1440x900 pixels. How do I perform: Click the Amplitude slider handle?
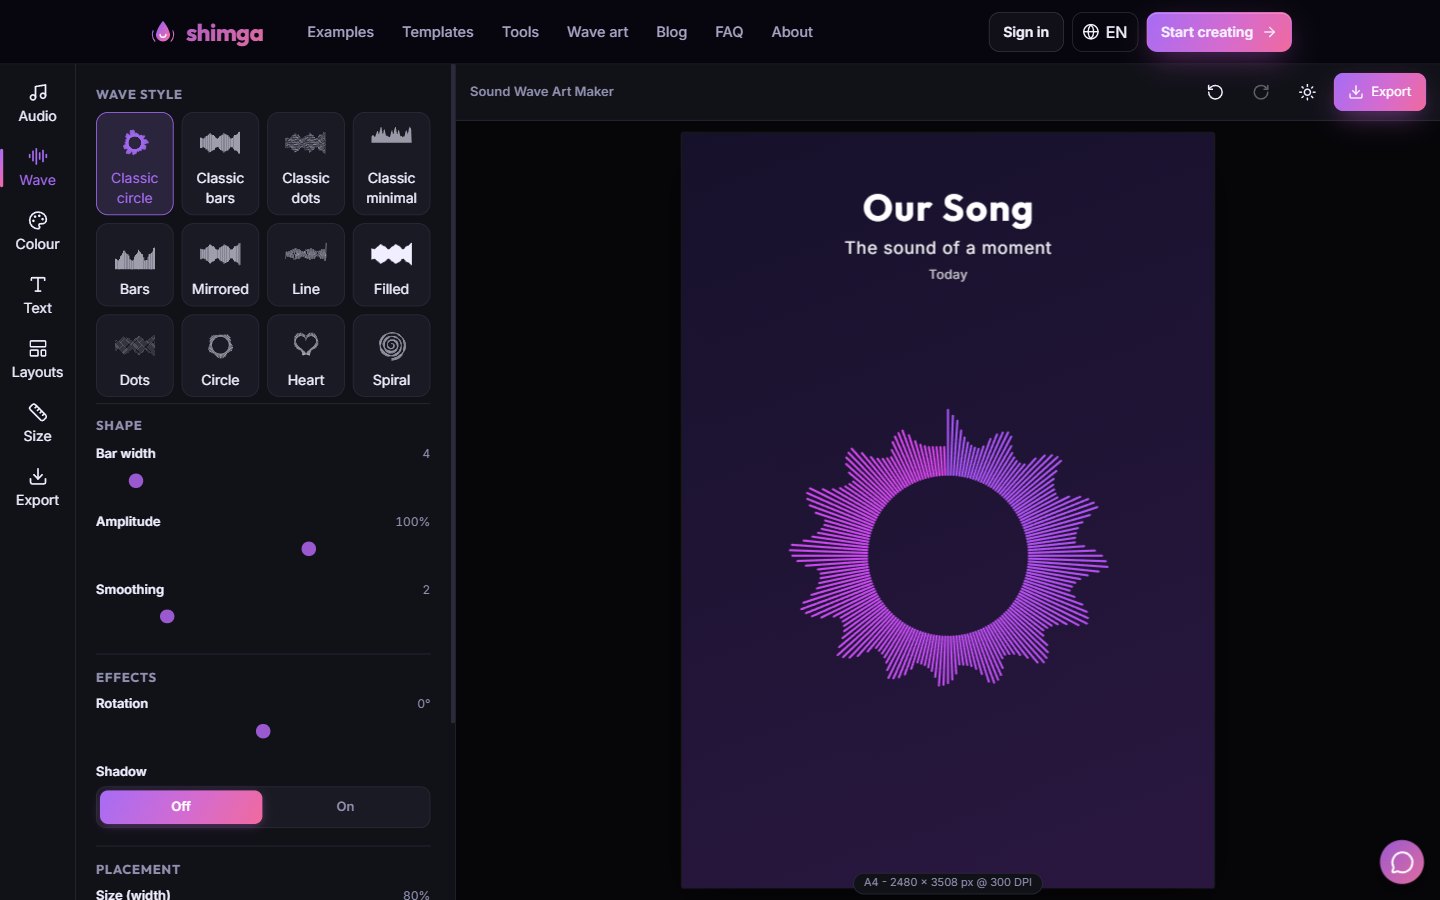[x=309, y=549]
